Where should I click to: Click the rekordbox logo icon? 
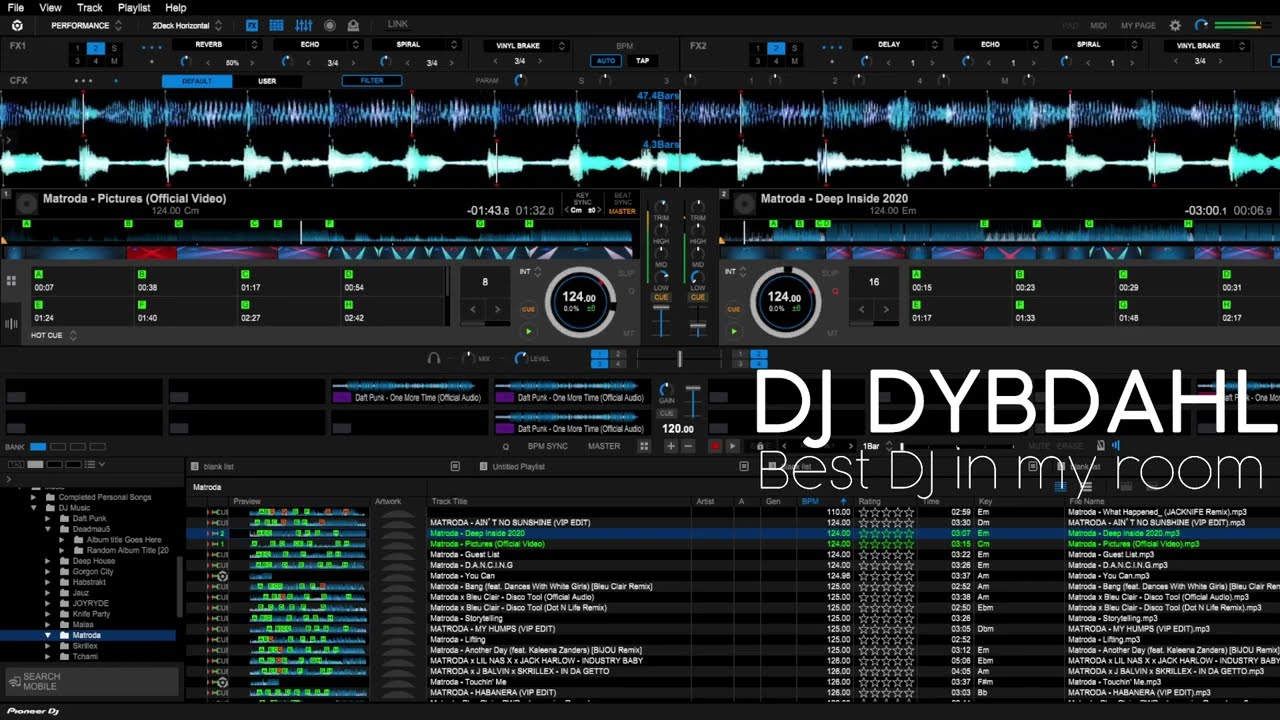click(x=17, y=25)
